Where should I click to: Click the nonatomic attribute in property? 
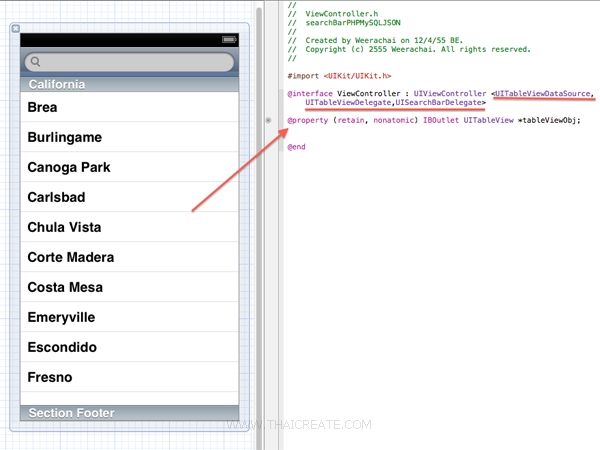394,120
